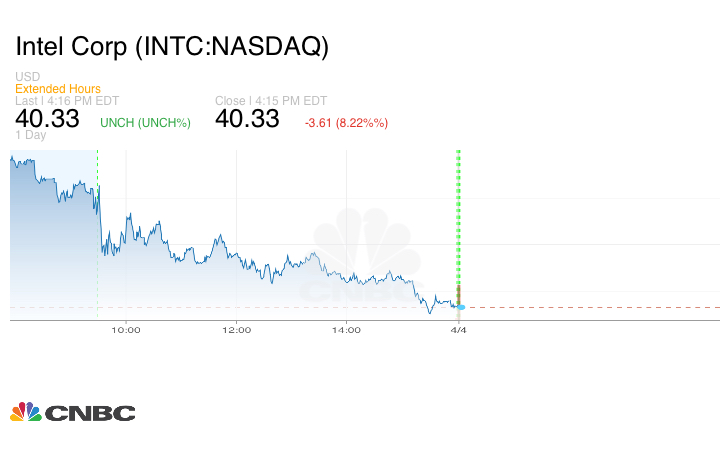Image resolution: width=720 pixels, height=450 pixels.
Task: Select the 1 Day range label
Action: (x=30, y=136)
